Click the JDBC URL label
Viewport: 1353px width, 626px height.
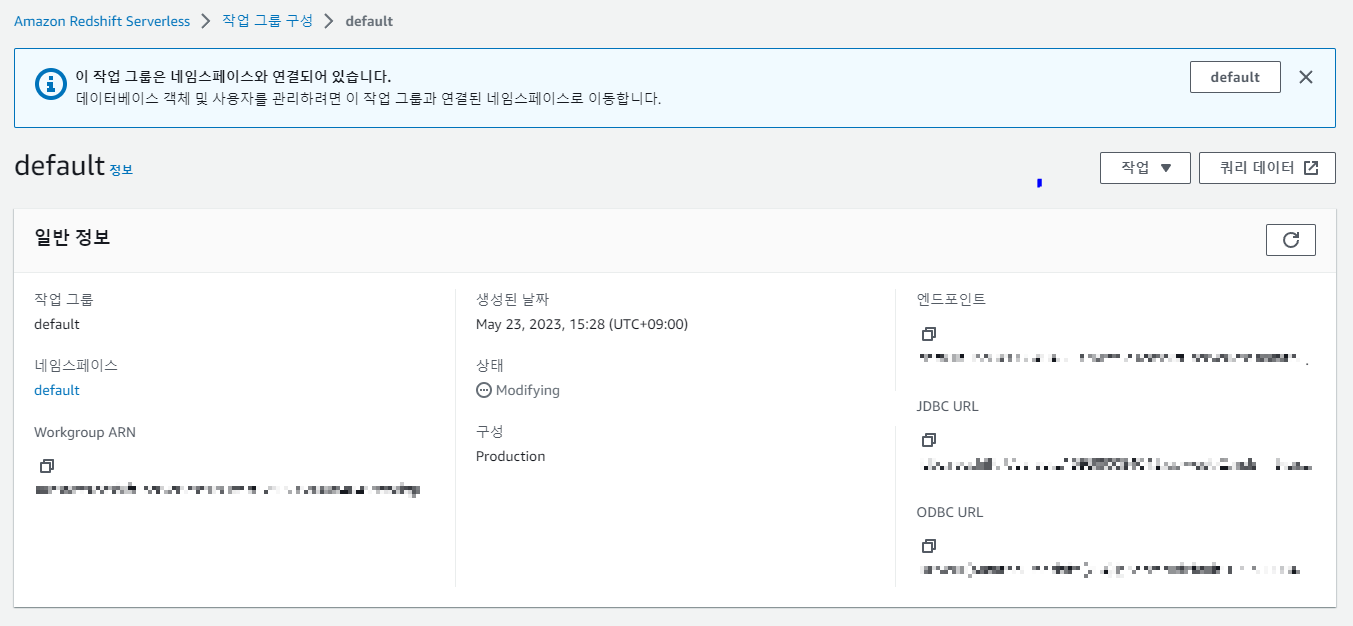pyautogui.click(x=948, y=406)
